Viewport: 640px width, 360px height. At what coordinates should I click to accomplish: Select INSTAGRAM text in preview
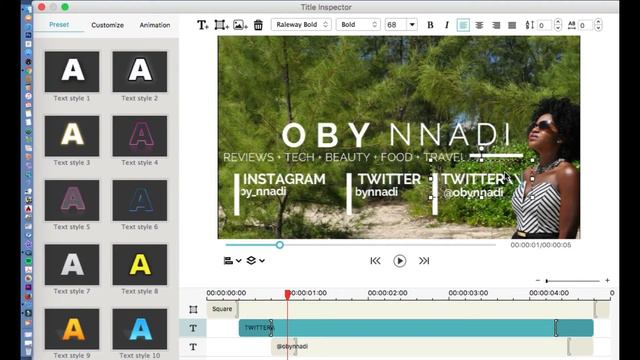pyautogui.click(x=284, y=179)
